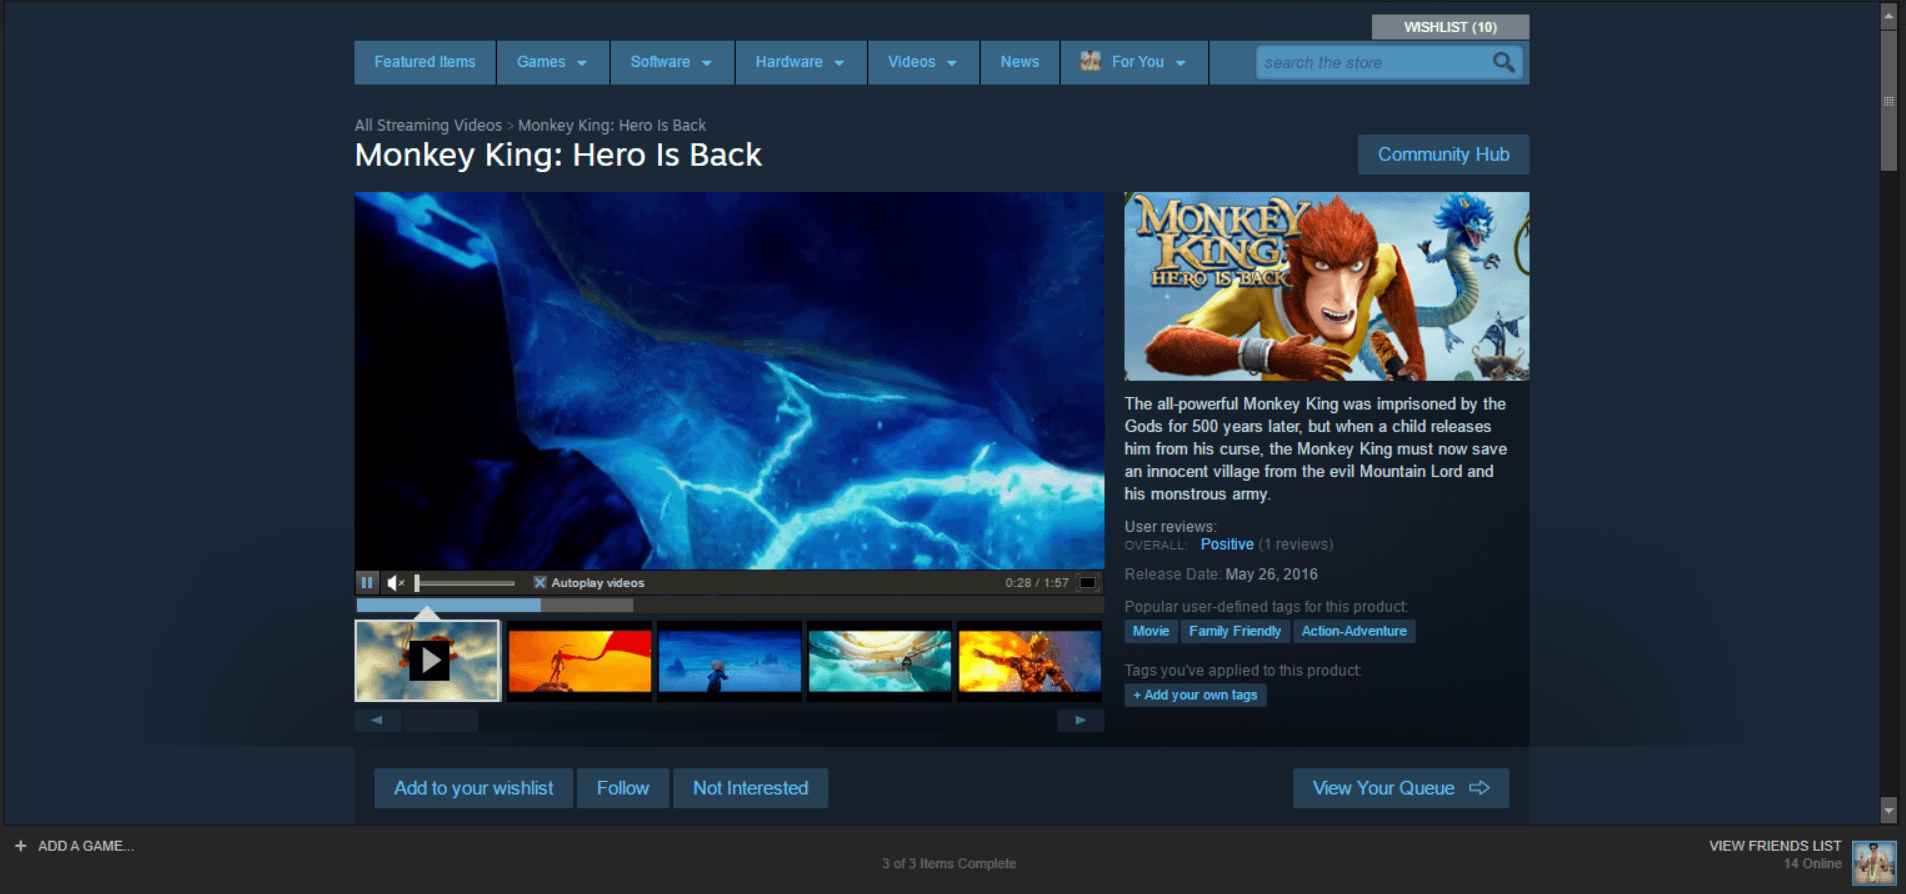Screen dimensions: 1906x894
Task: Click Add a Game text
Action: (x=86, y=846)
